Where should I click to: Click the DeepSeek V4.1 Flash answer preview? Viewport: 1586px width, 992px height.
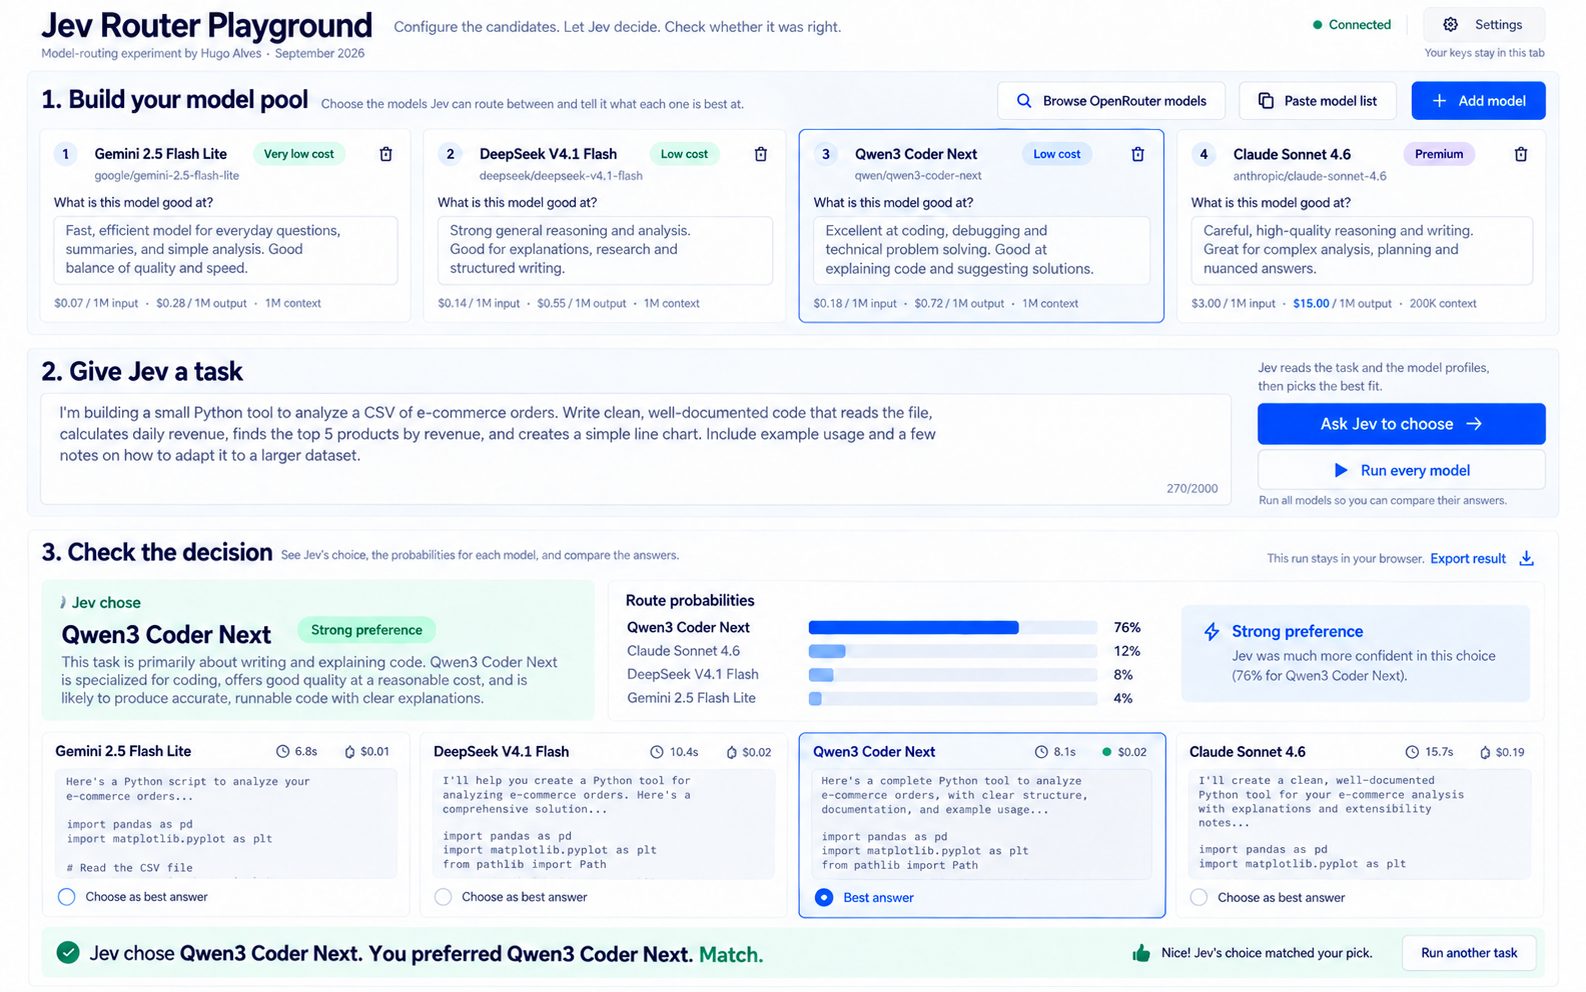pos(604,823)
